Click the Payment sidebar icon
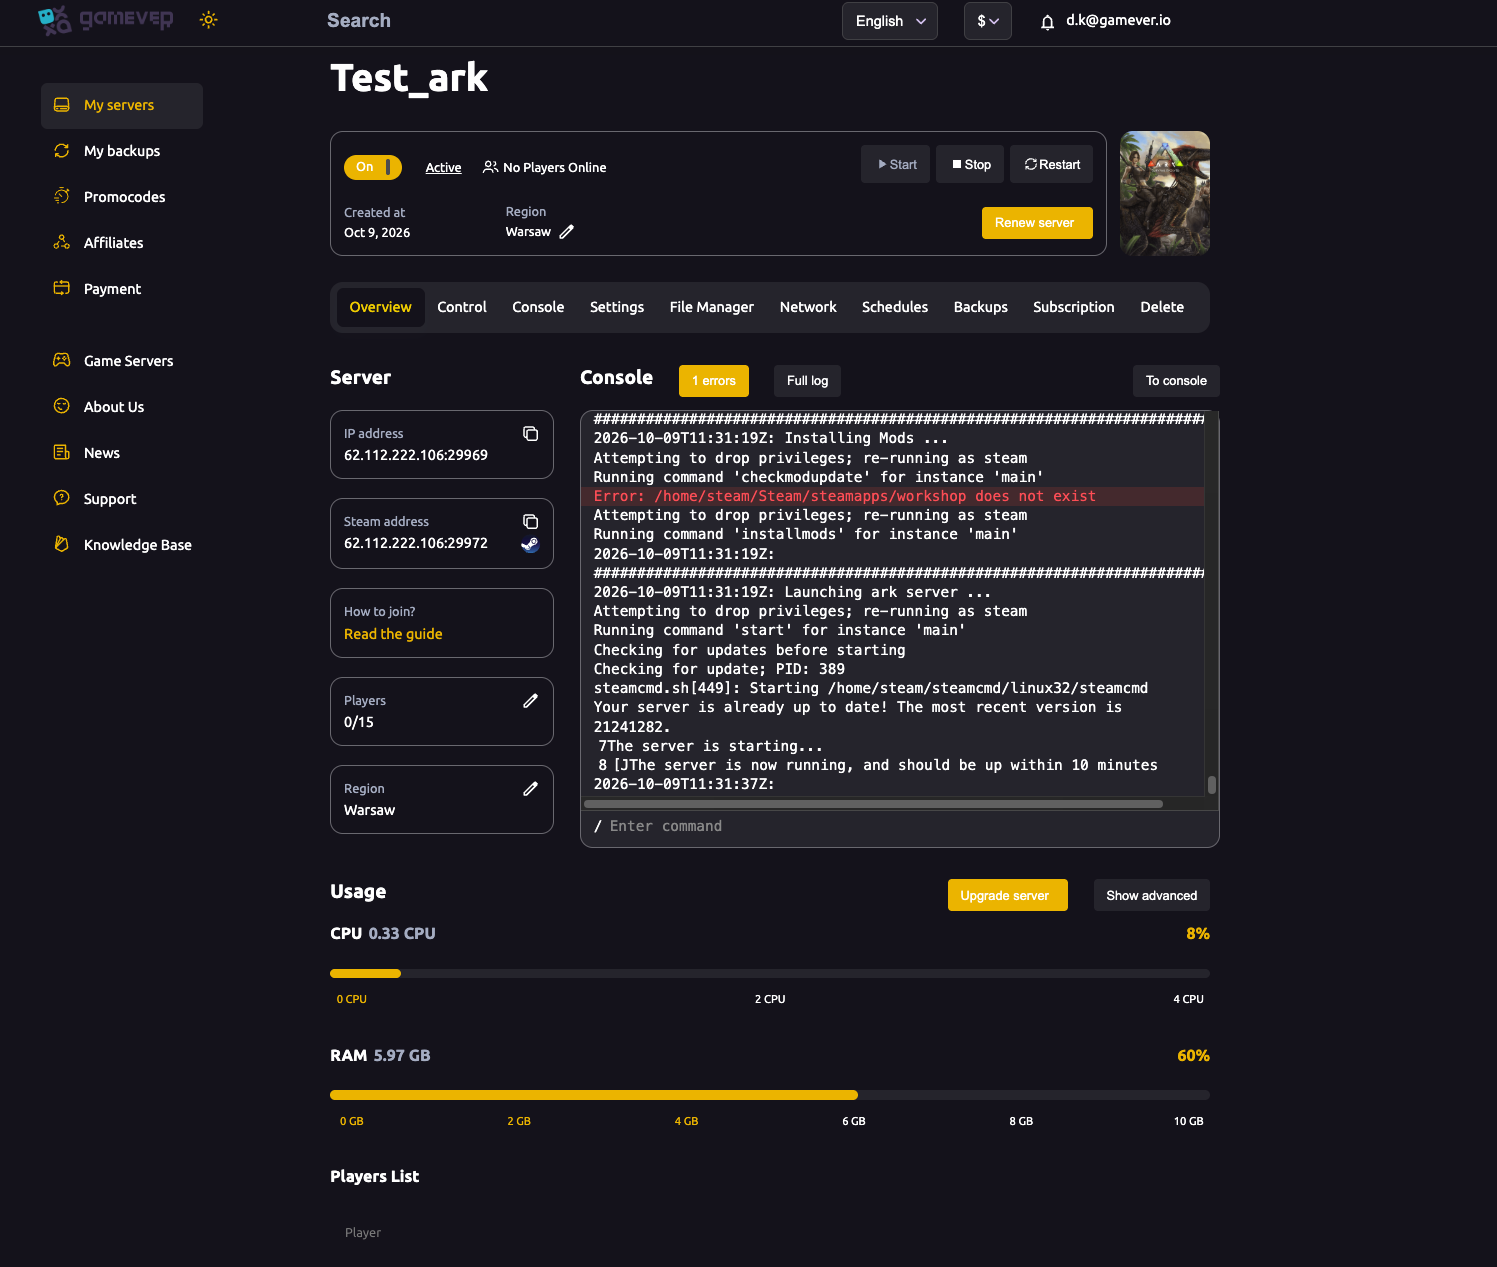The height and width of the screenshot is (1267, 1497). click(62, 288)
